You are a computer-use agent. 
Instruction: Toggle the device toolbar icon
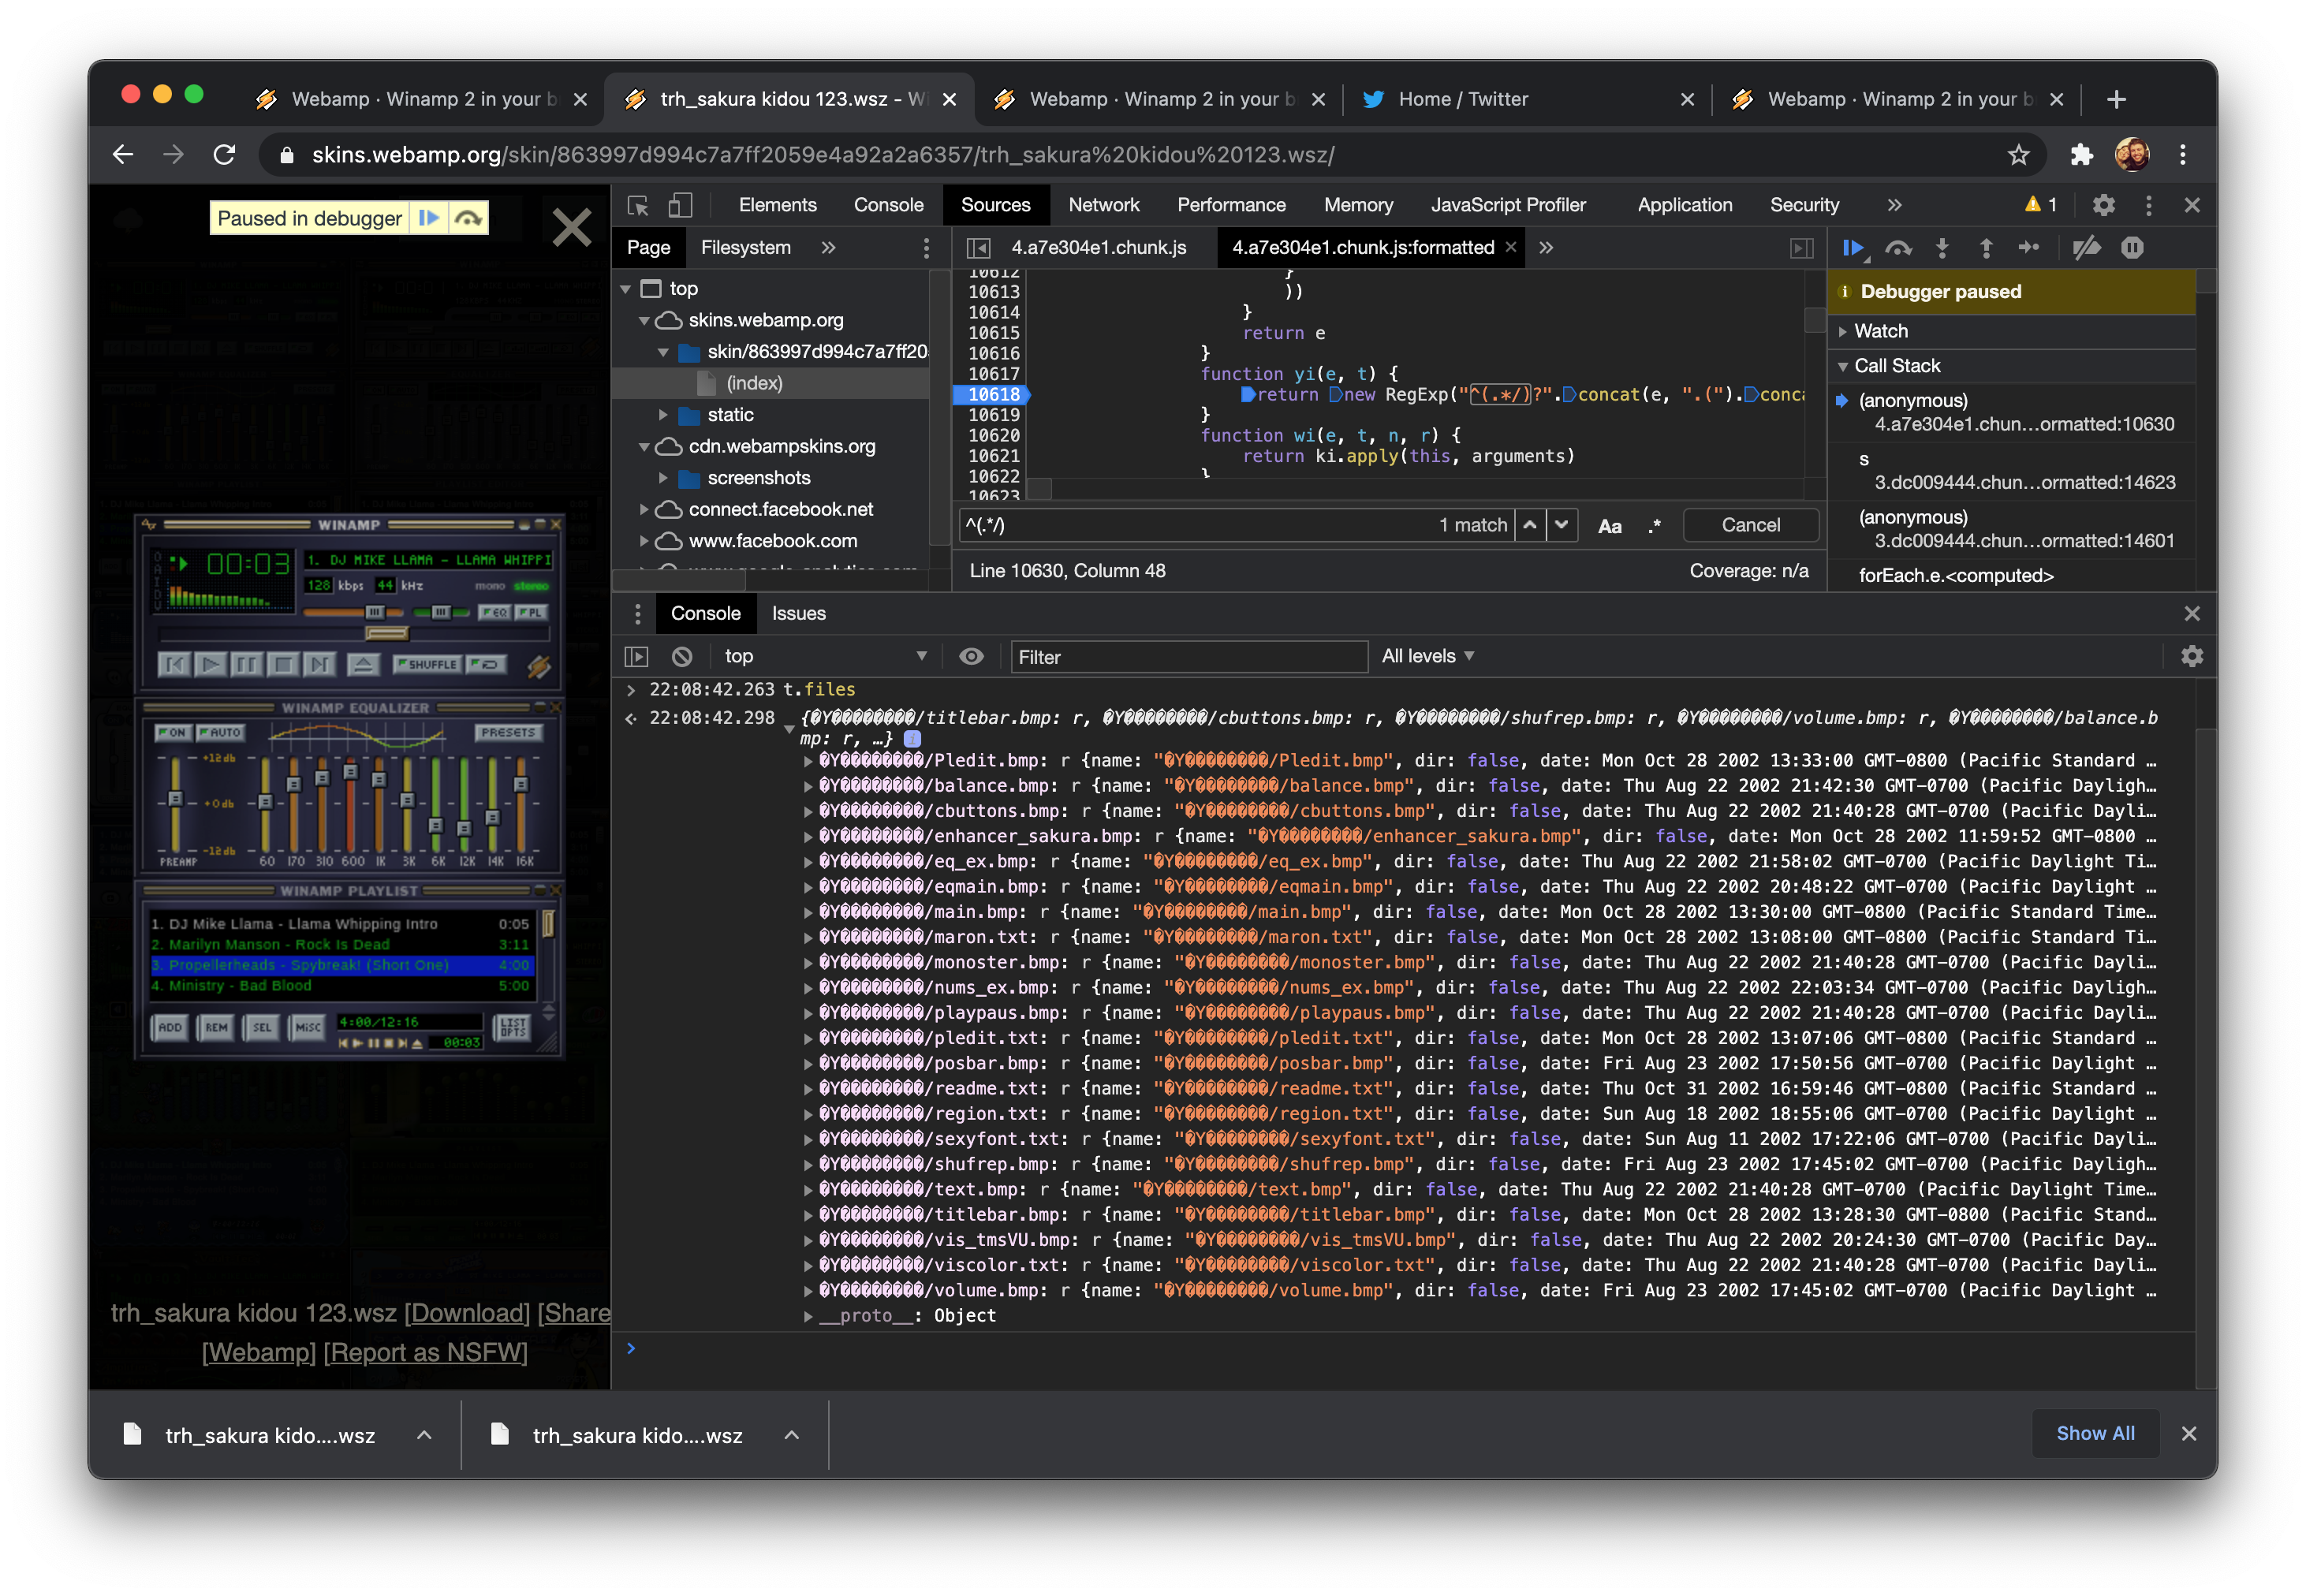pos(680,205)
